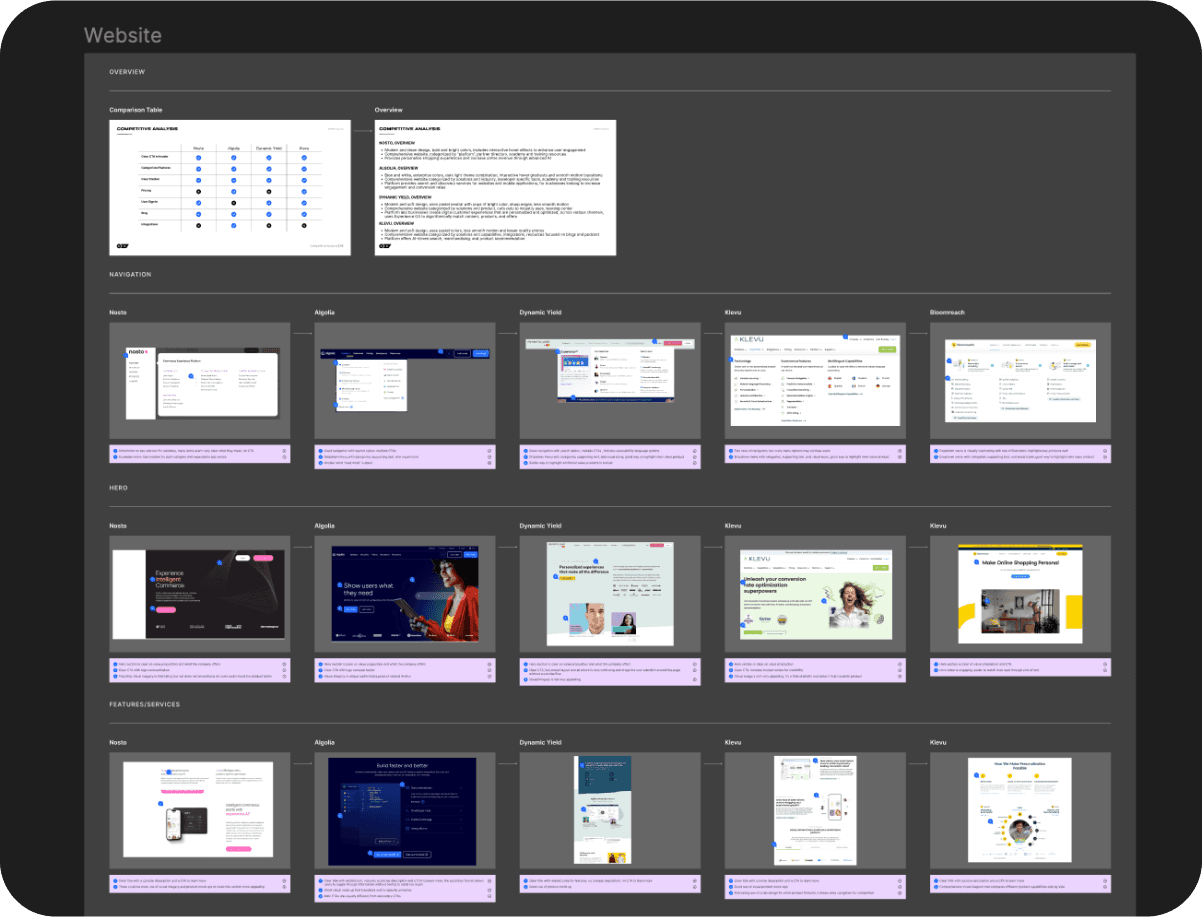Select the Nosto features screenshot frame
This screenshot has height=917, width=1202.
200,809
